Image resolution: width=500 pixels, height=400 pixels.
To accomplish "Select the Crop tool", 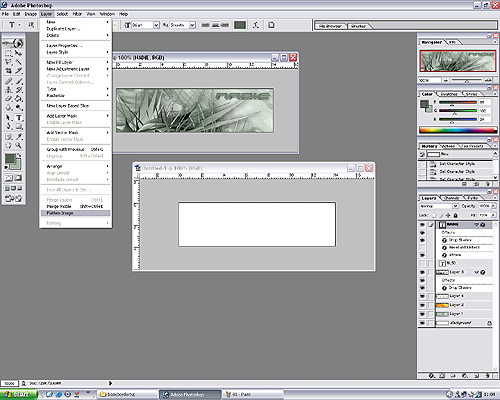I will (x=8, y=71).
